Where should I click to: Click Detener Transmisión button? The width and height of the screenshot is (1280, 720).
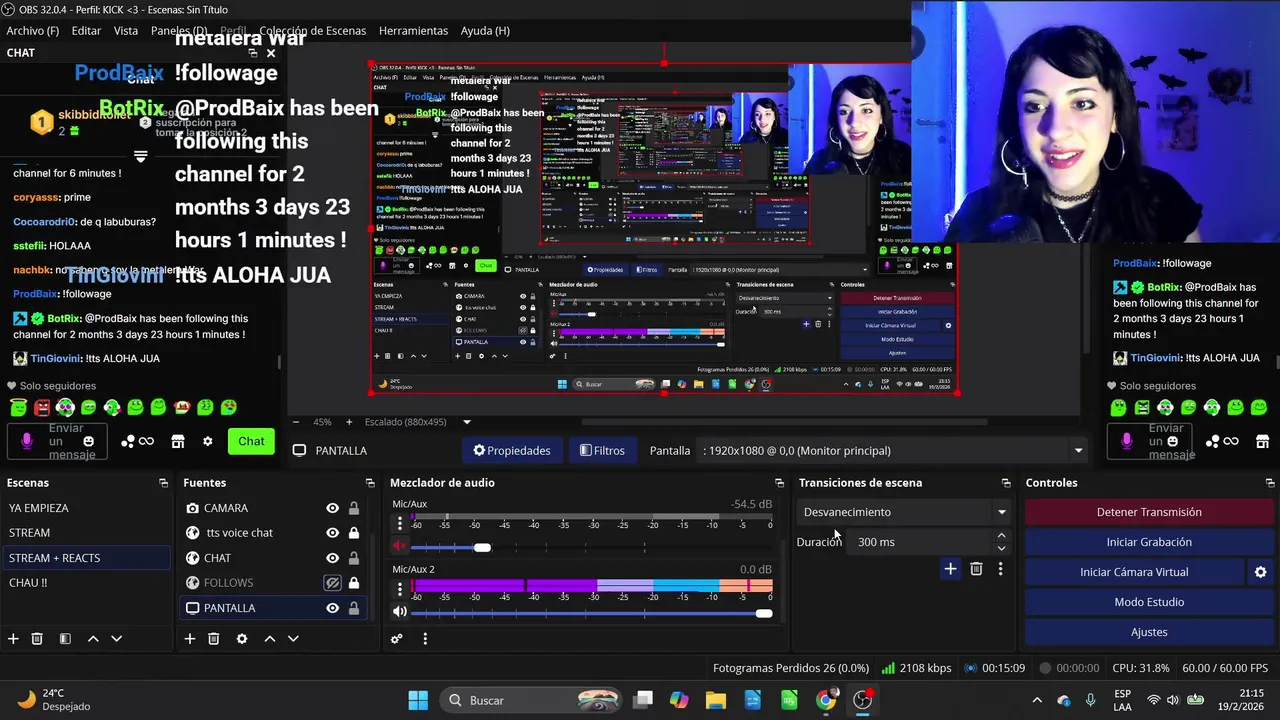coord(1149,512)
